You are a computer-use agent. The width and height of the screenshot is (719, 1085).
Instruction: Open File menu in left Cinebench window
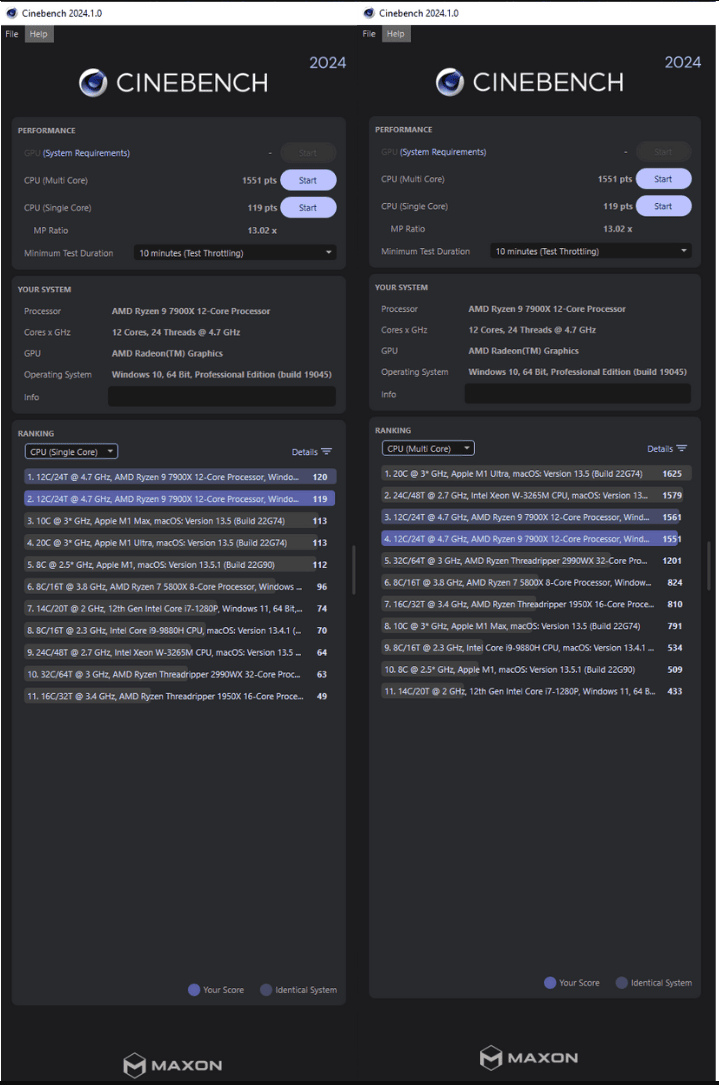[x=12, y=34]
